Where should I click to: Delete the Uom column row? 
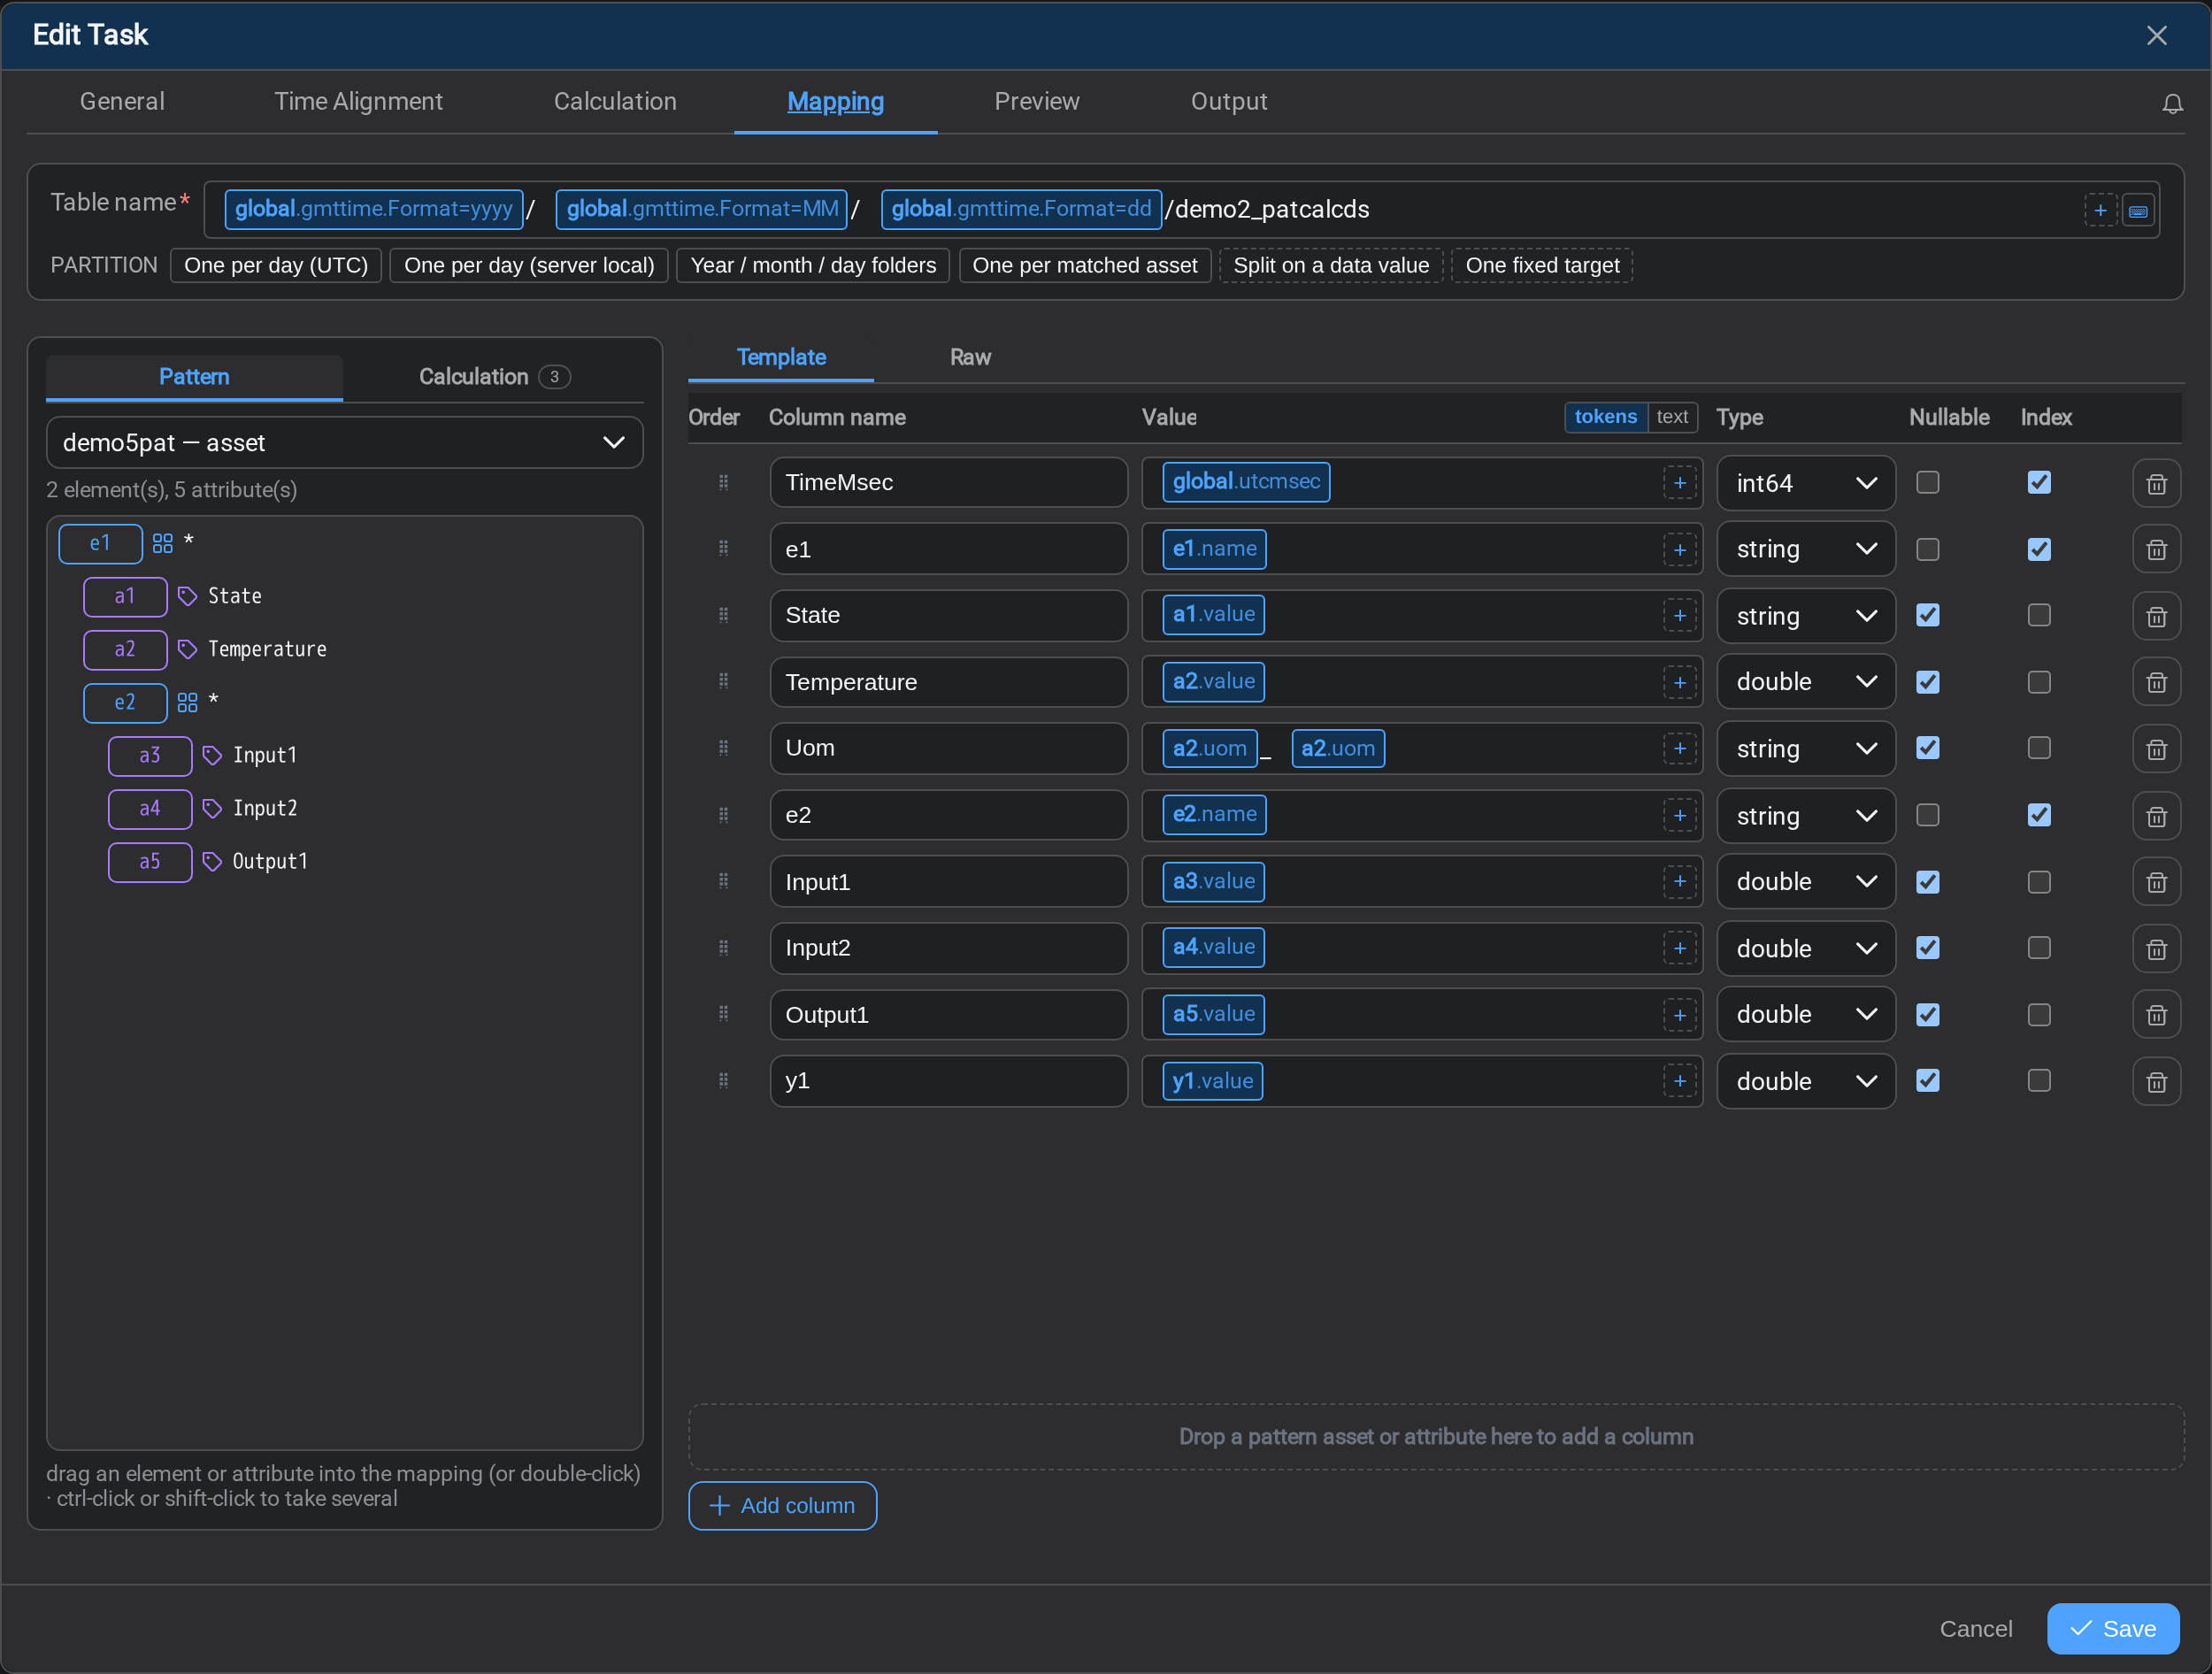tap(2156, 749)
